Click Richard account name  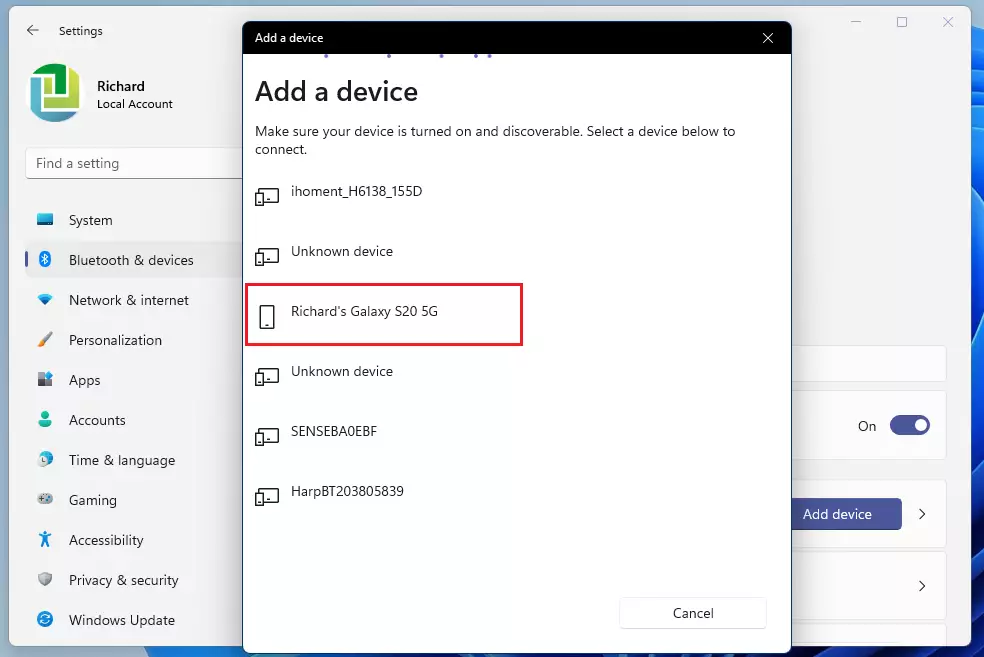[x=120, y=86]
